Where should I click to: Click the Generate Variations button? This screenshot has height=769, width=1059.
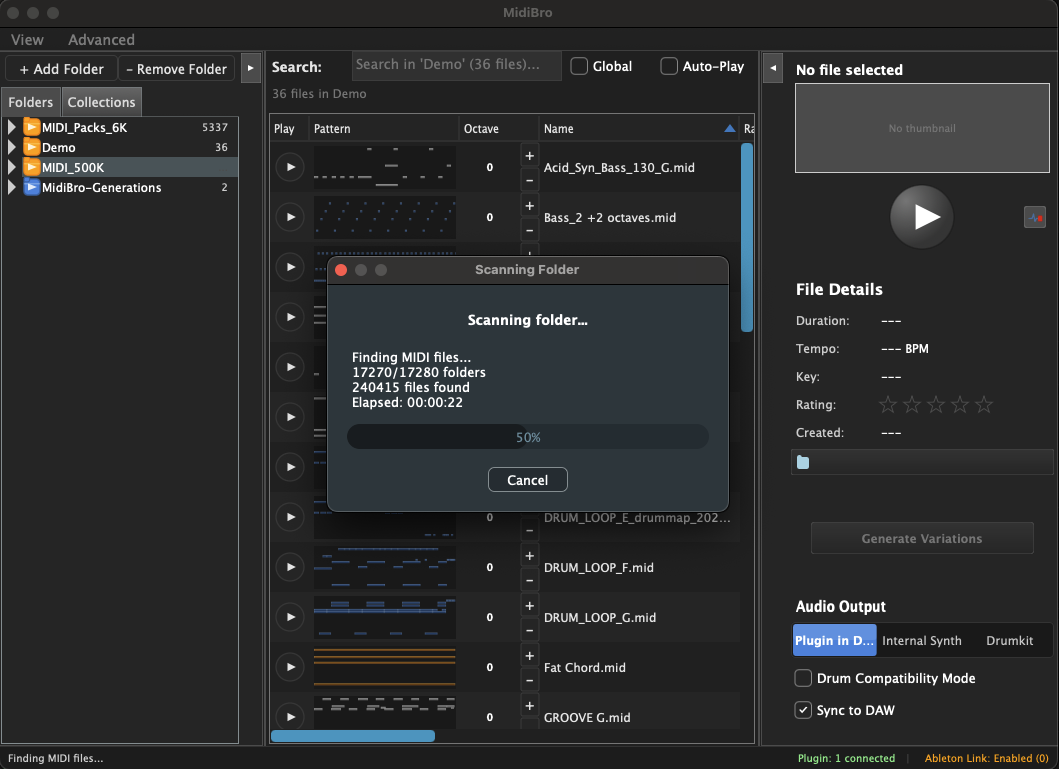922,538
